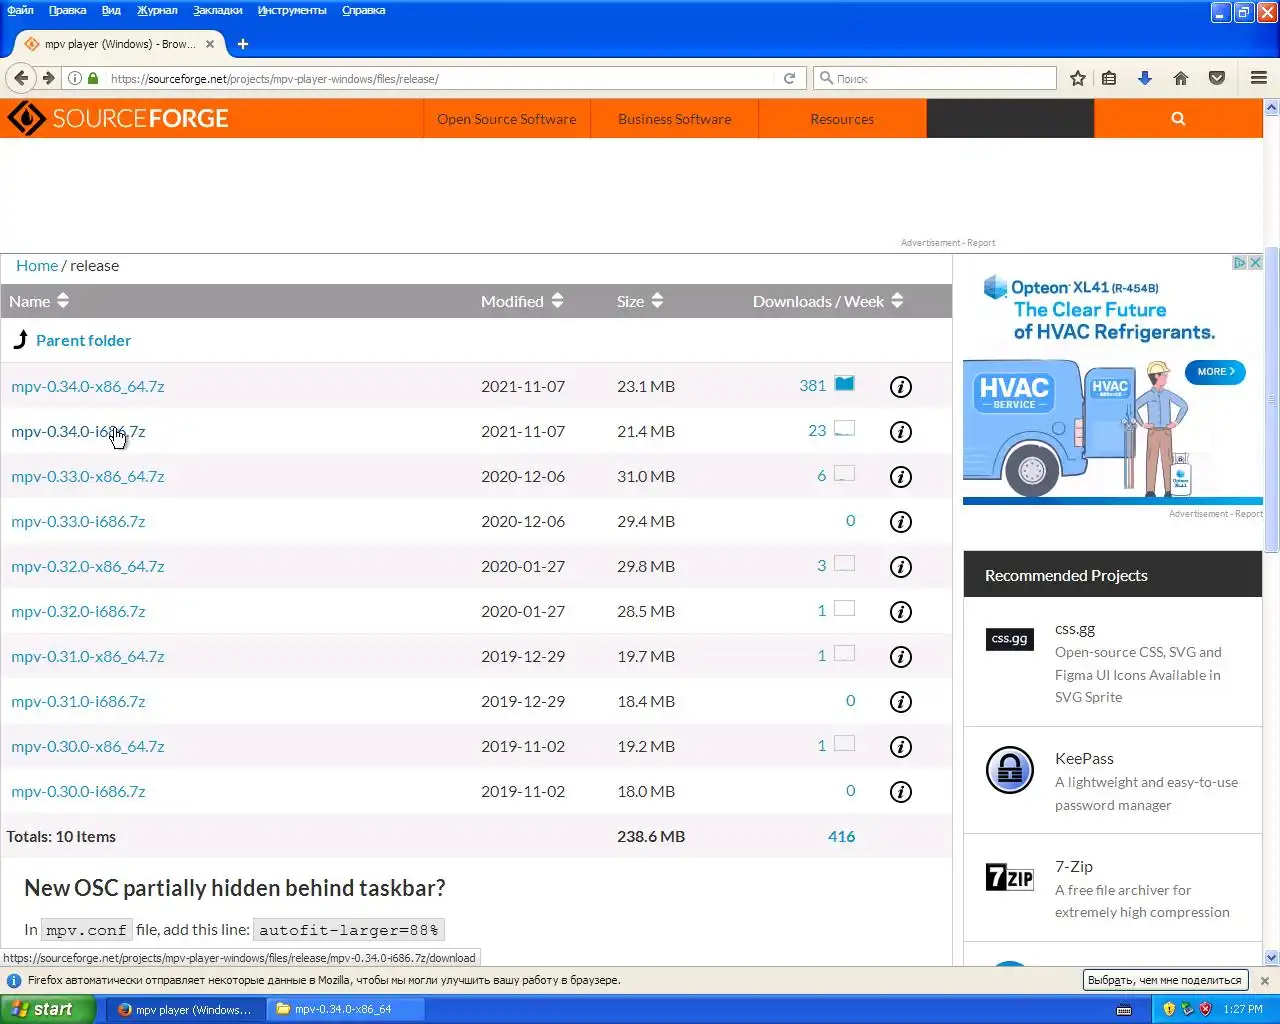Click the Поиск search field
Viewport: 1280px width, 1024px height.
pos(936,78)
